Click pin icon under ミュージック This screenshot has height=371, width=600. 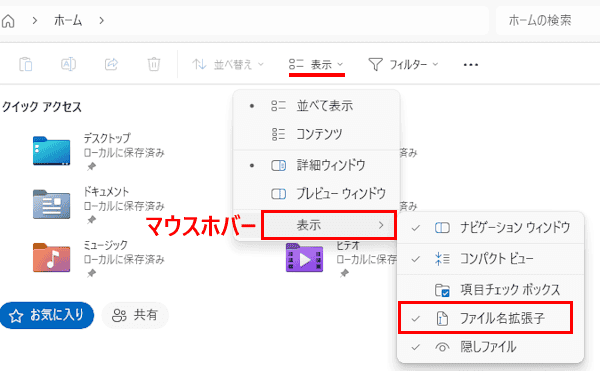click(91, 273)
